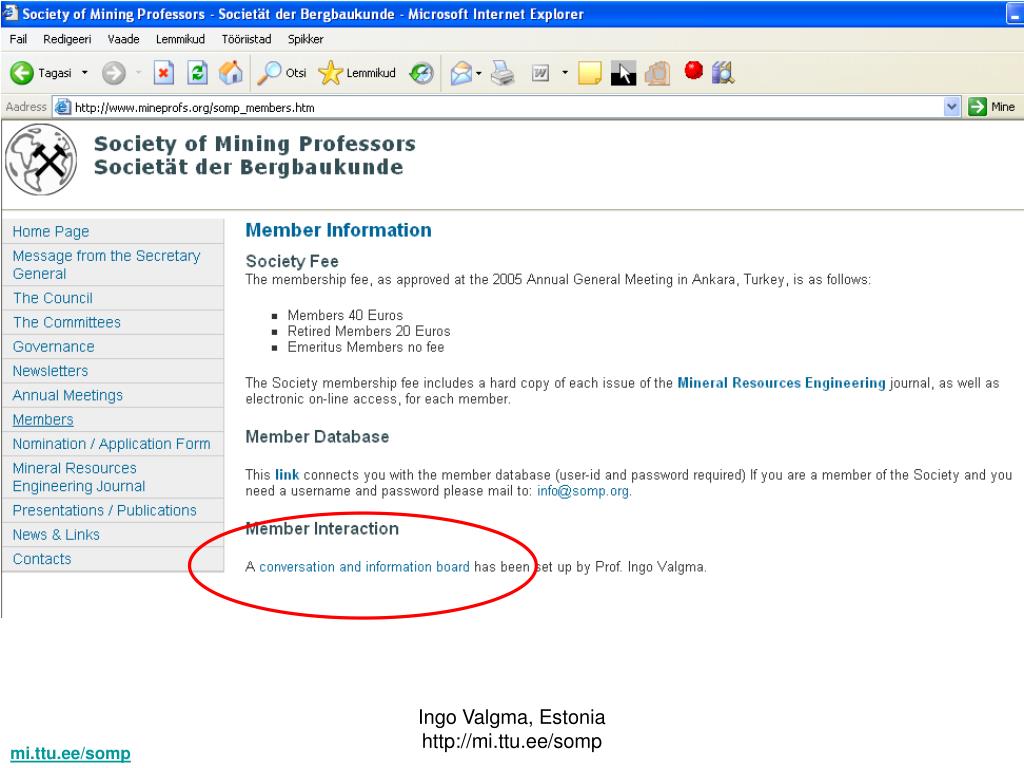Open Favorites (Lemmikud) star icon
1024x768 pixels.
[330, 72]
